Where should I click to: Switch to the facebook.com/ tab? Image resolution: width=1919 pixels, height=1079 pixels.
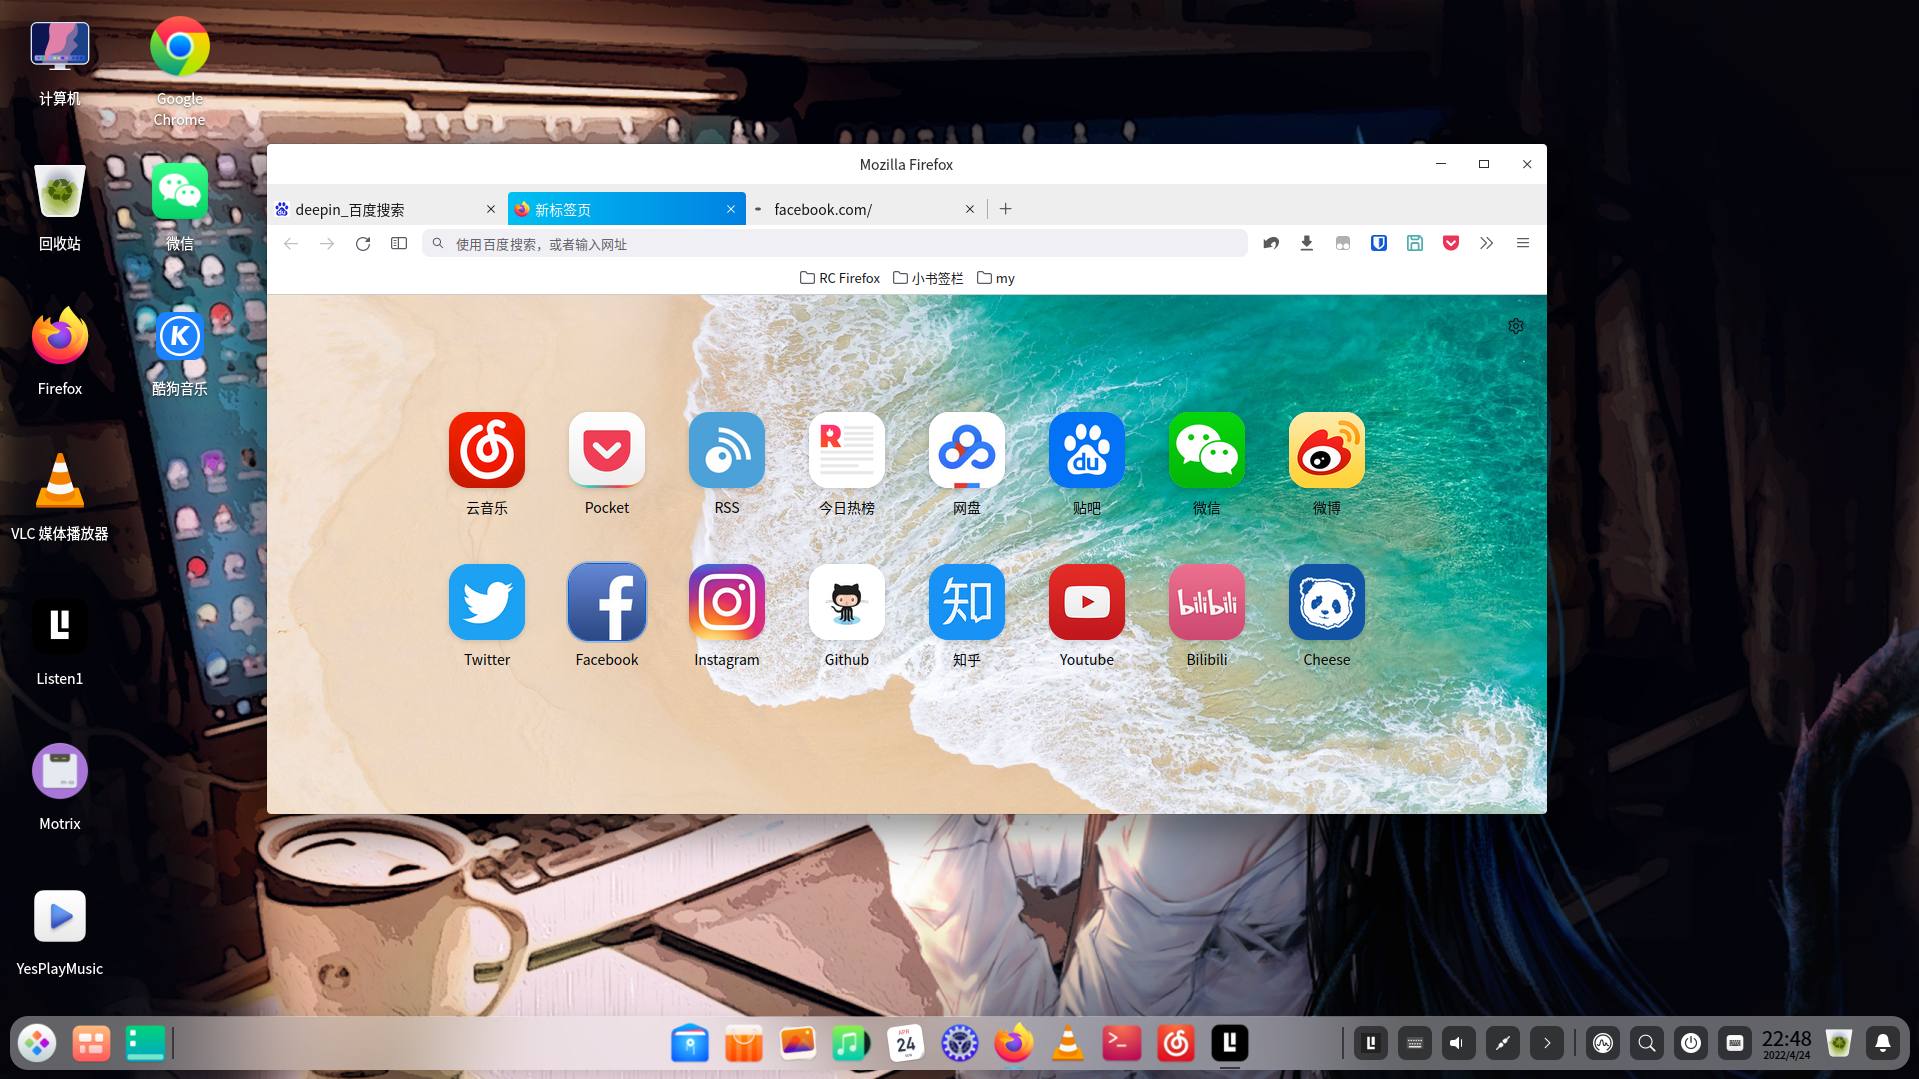865,209
